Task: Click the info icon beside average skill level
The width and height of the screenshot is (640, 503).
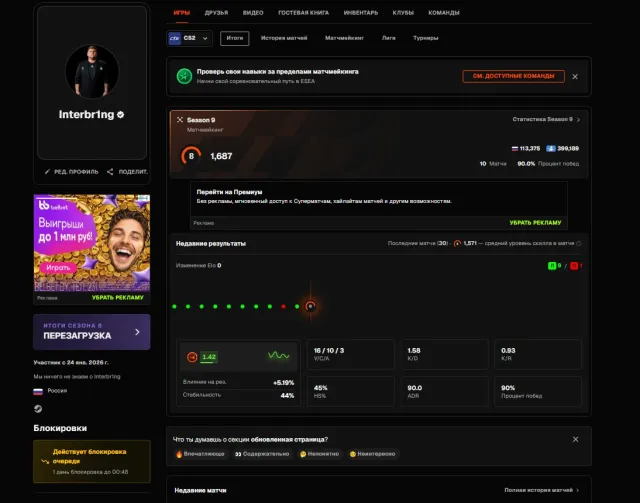Action: click(579, 243)
